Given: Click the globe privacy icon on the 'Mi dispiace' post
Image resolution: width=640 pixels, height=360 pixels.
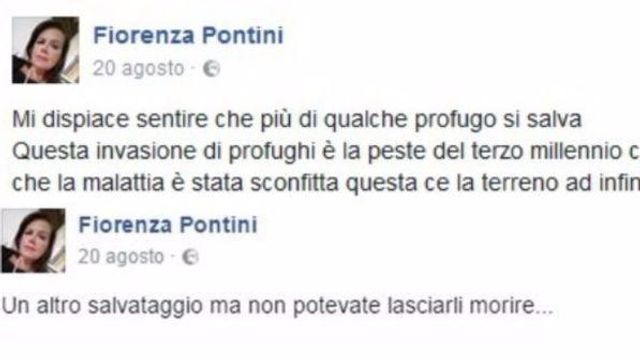Looking at the screenshot, I should click(211, 69).
